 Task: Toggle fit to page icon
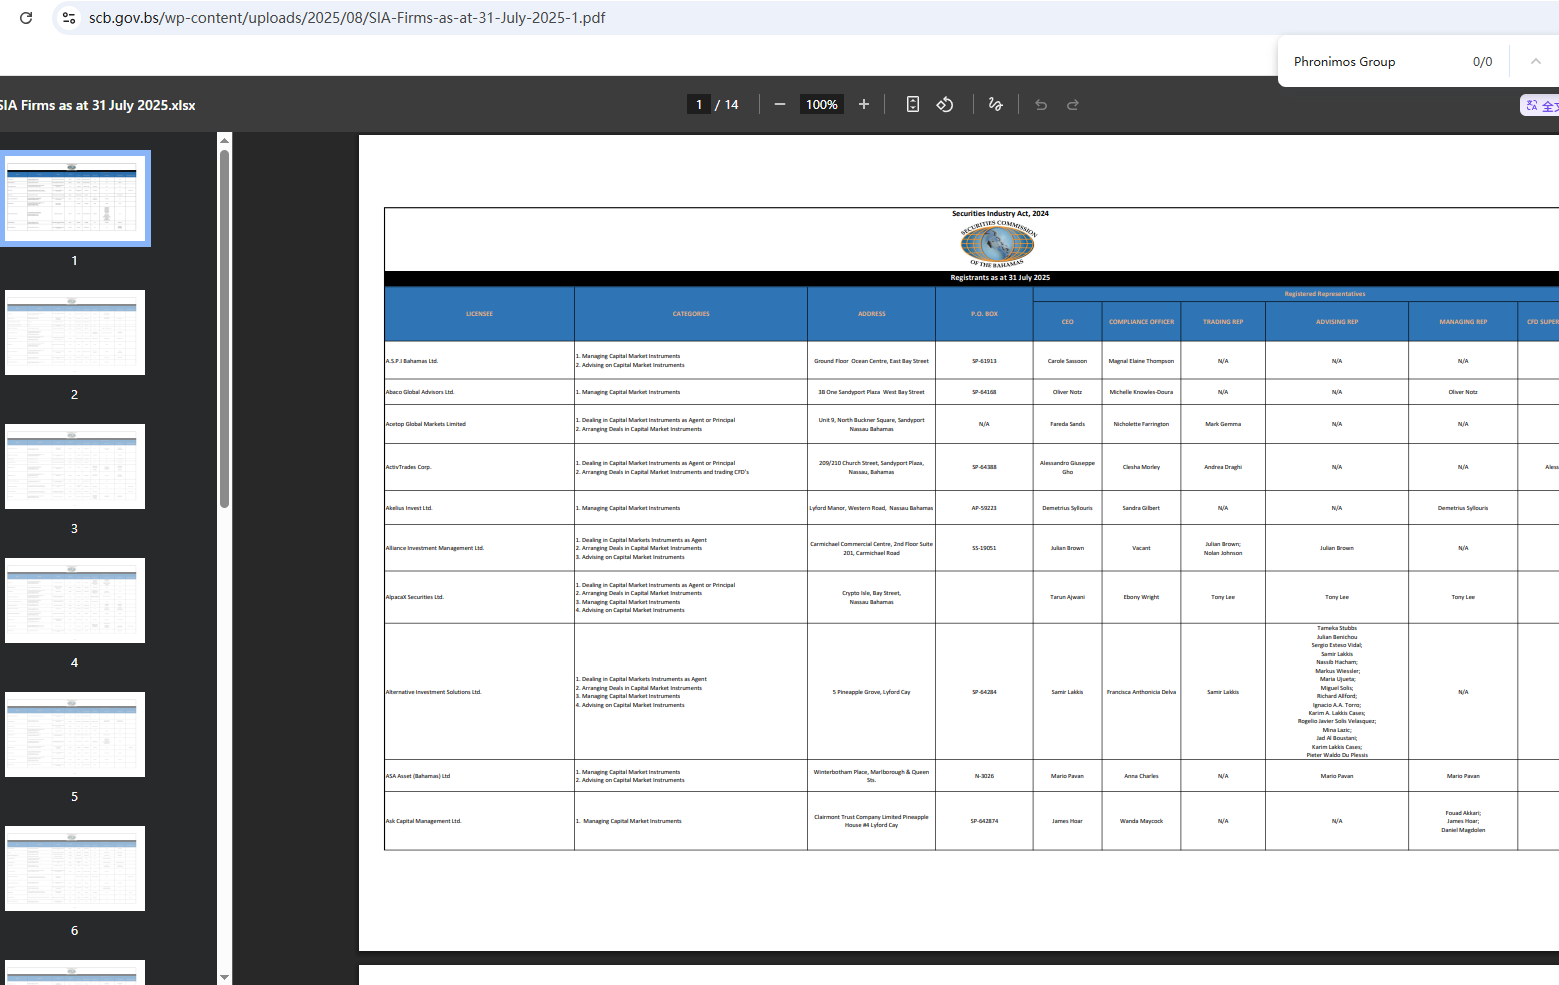coord(913,104)
